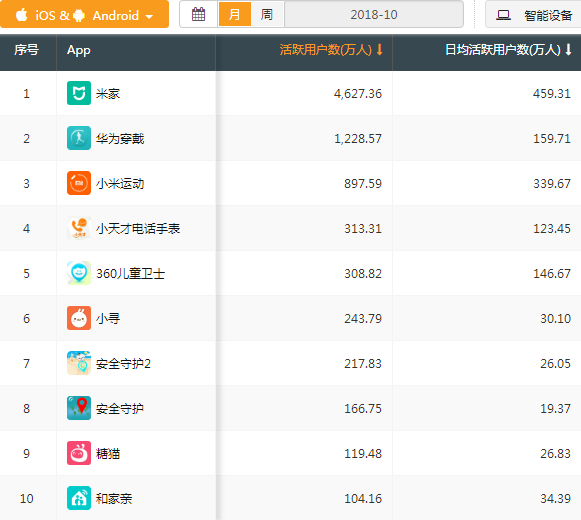Click the 序号 column header
The height and width of the screenshot is (520, 581).
[26, 50]
